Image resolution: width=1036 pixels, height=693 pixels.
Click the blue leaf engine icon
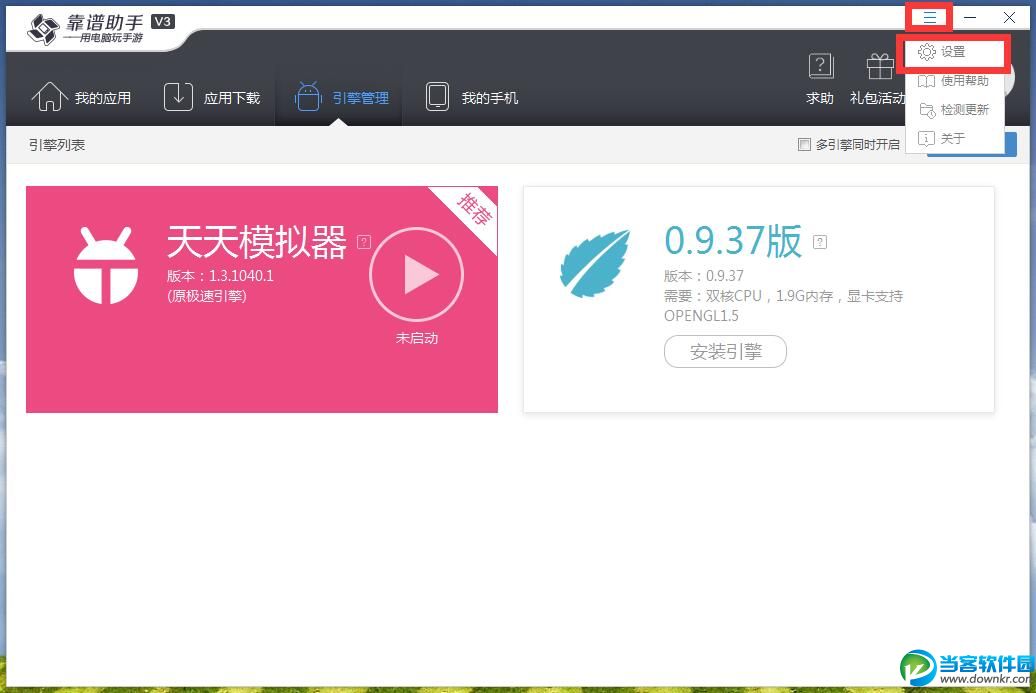pos(595,263)
